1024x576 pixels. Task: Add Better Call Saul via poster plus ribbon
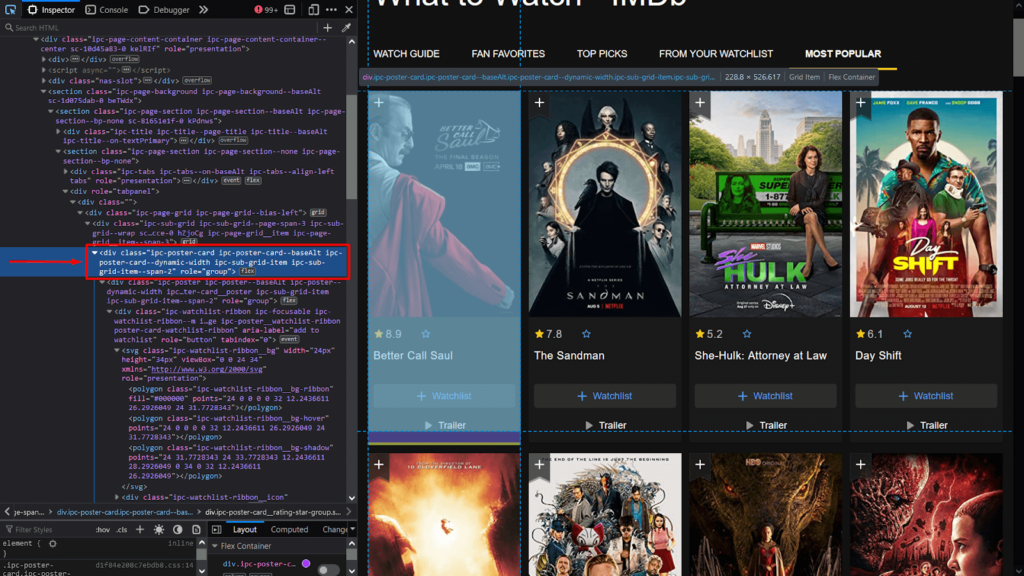pos(379,102)
